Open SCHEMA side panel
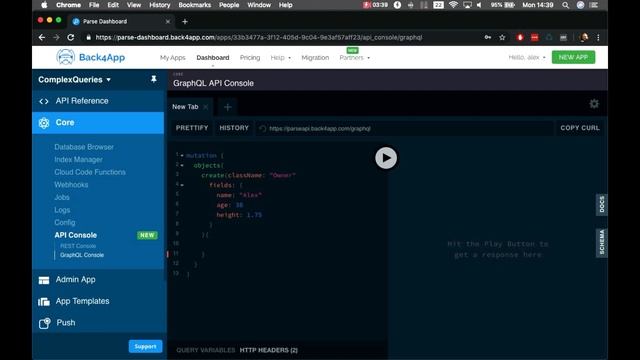 pos(602,242)
